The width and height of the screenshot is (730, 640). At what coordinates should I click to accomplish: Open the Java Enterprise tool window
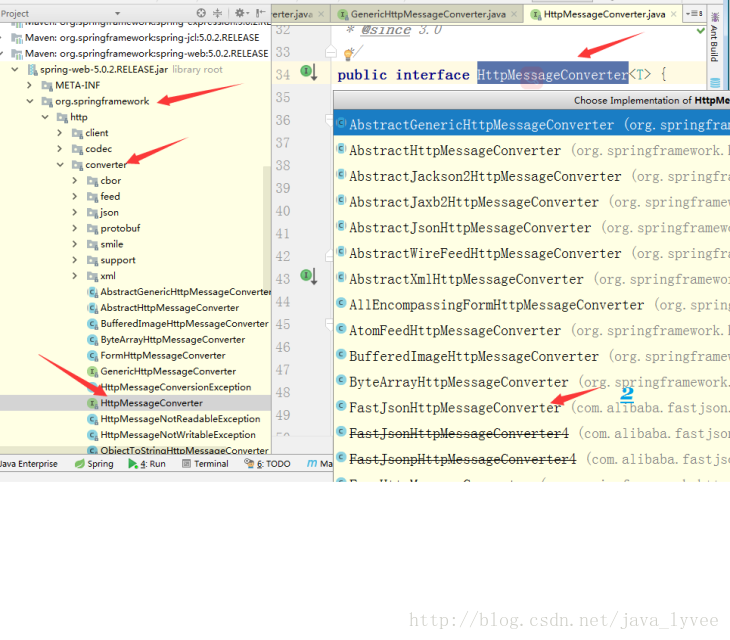29,464
